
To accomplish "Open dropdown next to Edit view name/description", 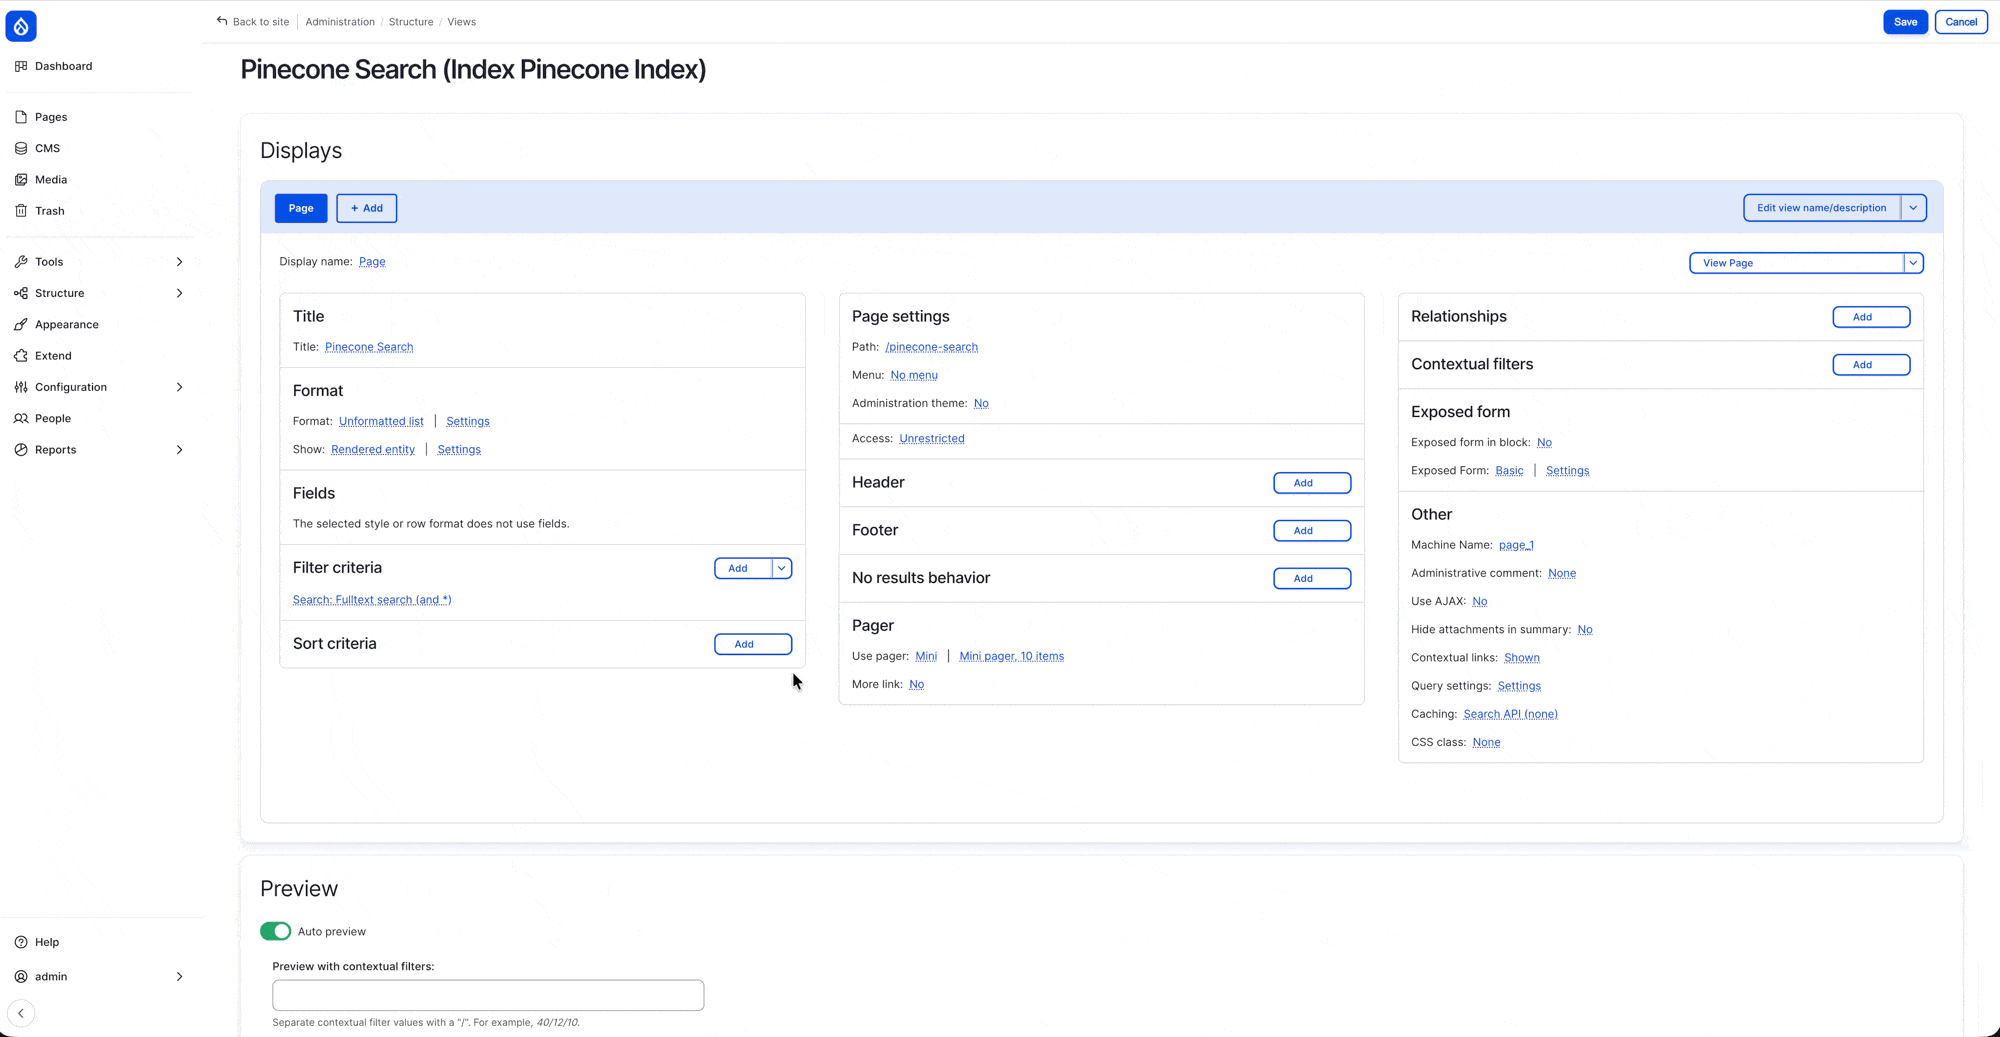I will 1913,208.
